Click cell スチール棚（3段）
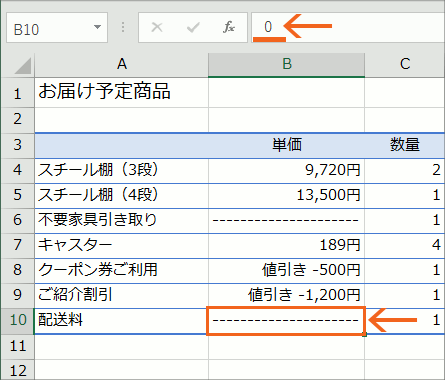This screenshot has height=380, width=445. [122, 171]
